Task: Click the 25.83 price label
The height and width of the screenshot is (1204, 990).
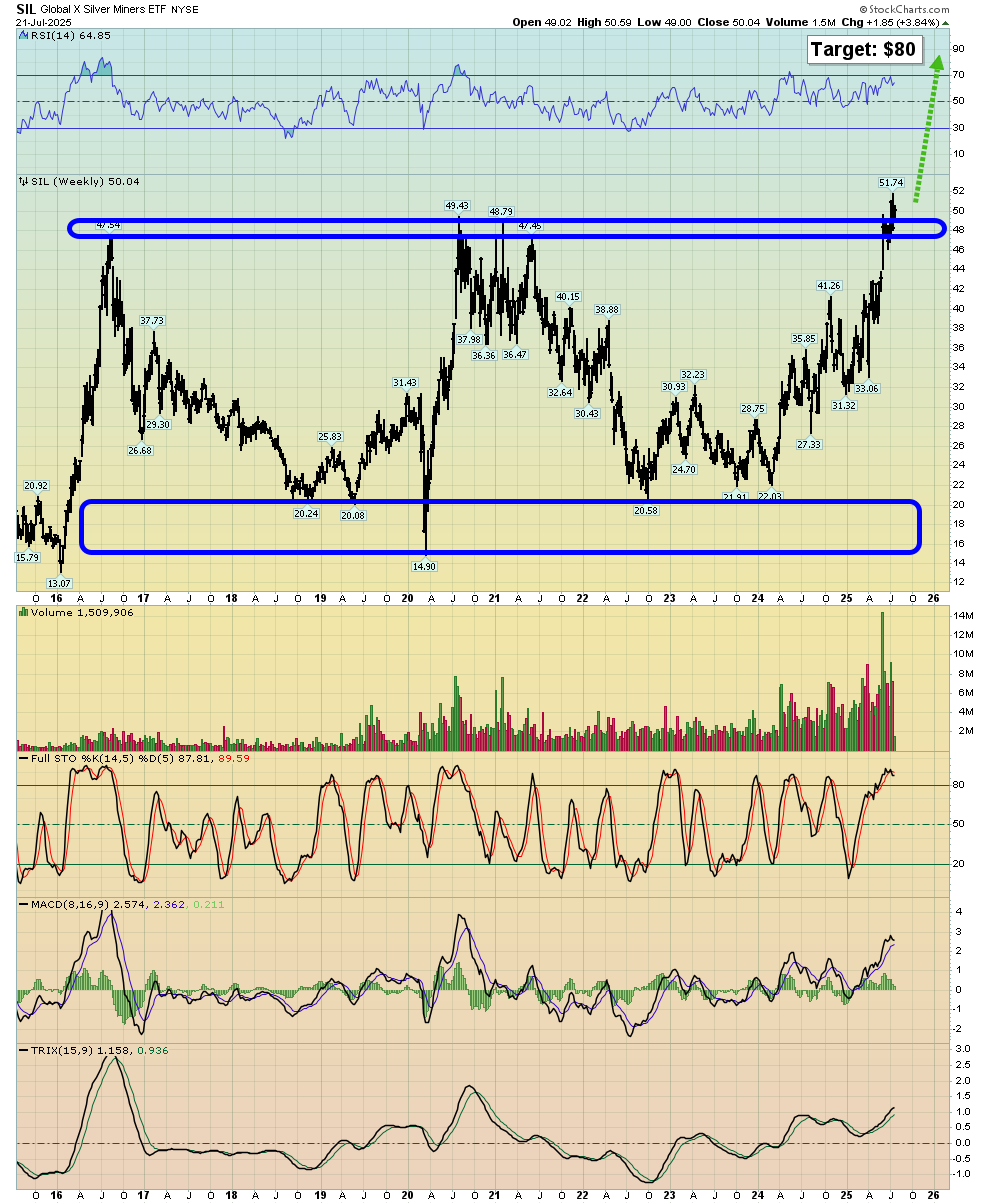Action: (x=330, y=437)
